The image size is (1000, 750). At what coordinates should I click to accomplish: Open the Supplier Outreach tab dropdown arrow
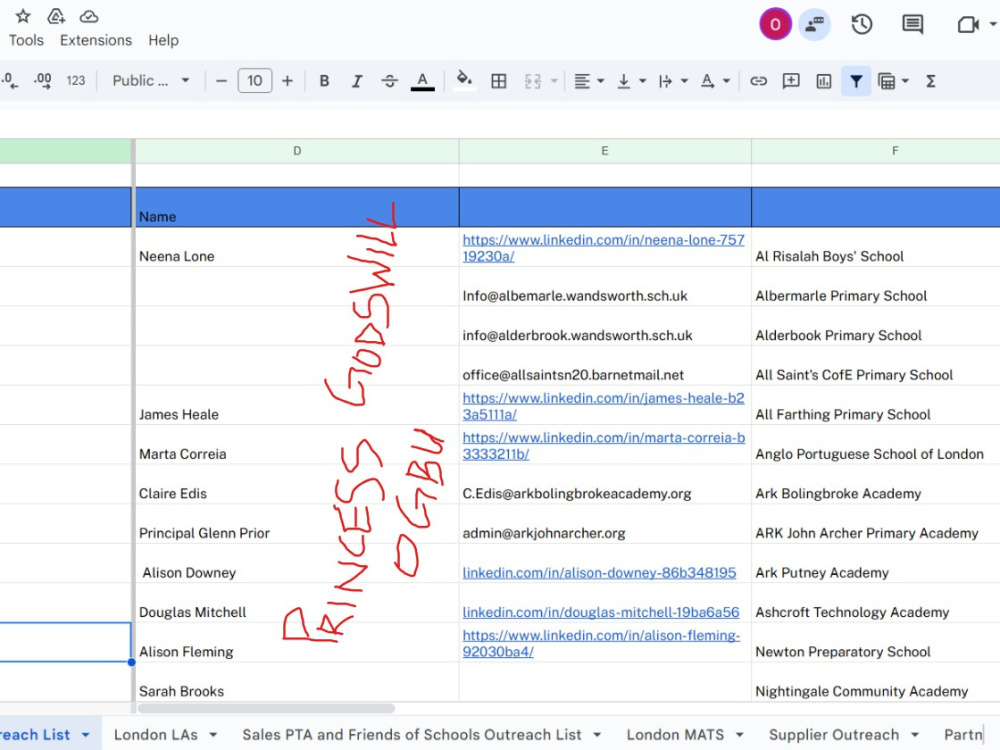click(x=915, y=735)
